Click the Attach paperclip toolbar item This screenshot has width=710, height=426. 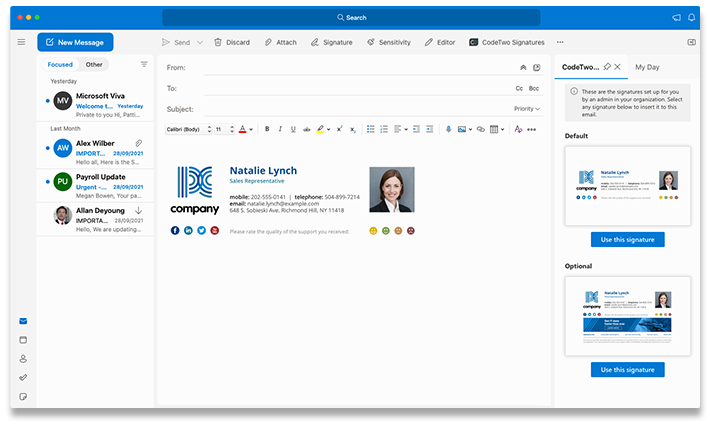tap(281, 42)
